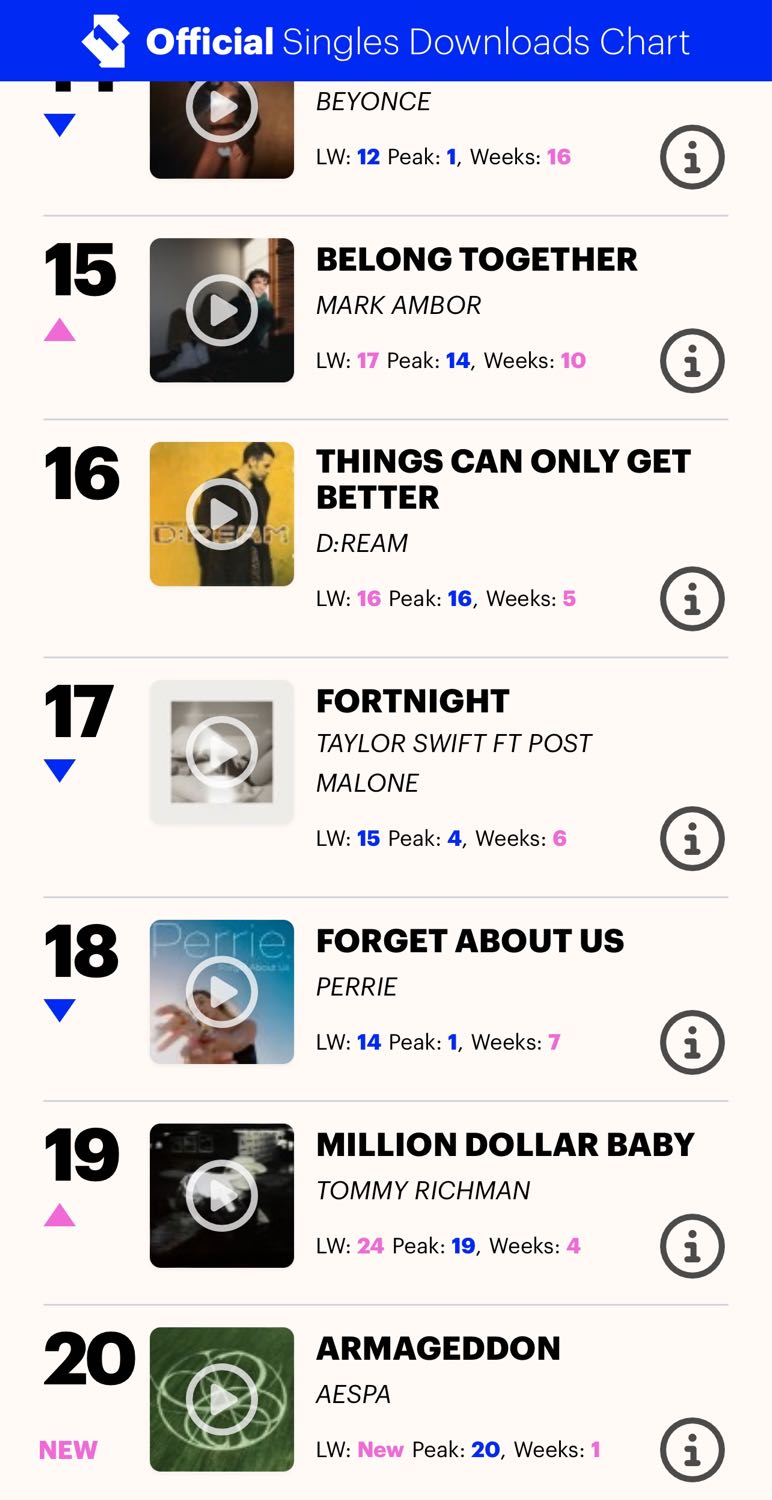Open info for Belong Together
Screen dimensions: 772x1500
click(x=692, y=361)
